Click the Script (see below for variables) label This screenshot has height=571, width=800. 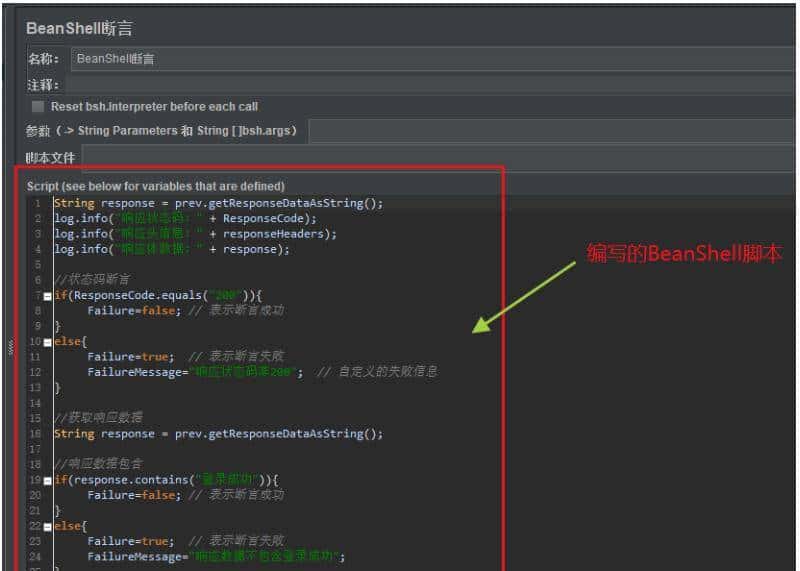tap(156, 186)
